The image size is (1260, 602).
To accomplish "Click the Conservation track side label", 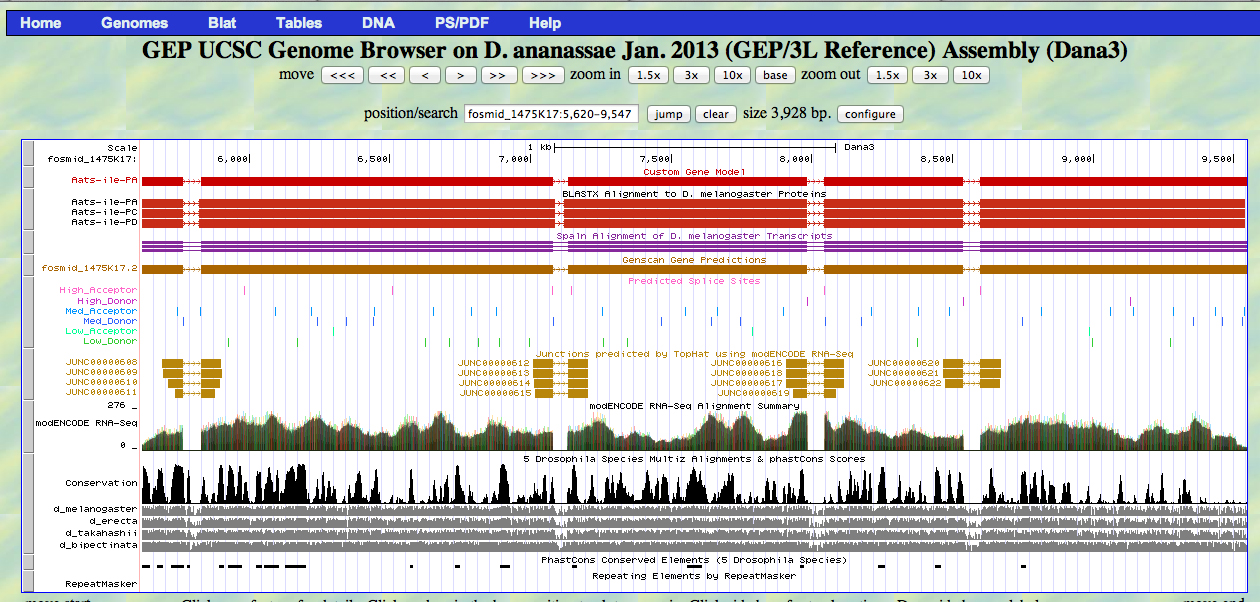I will [x=102, y=483].
